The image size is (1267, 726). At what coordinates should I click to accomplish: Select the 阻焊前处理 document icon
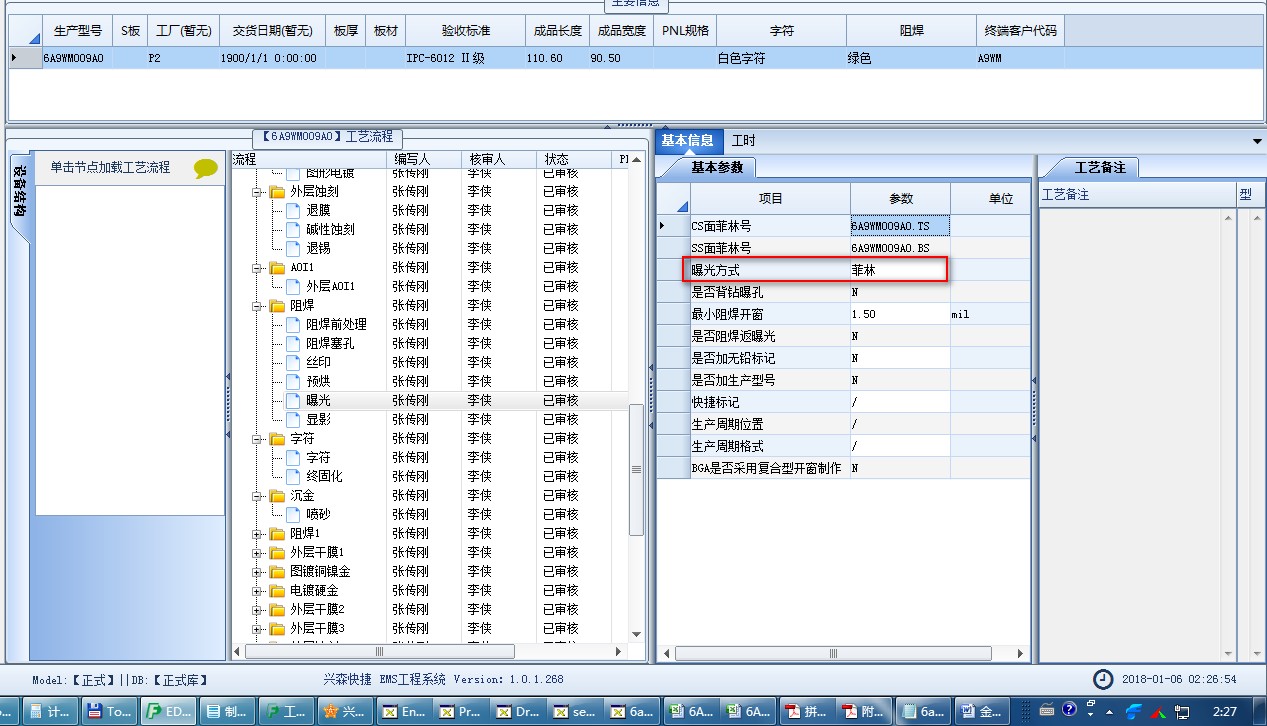coord(292,324)
